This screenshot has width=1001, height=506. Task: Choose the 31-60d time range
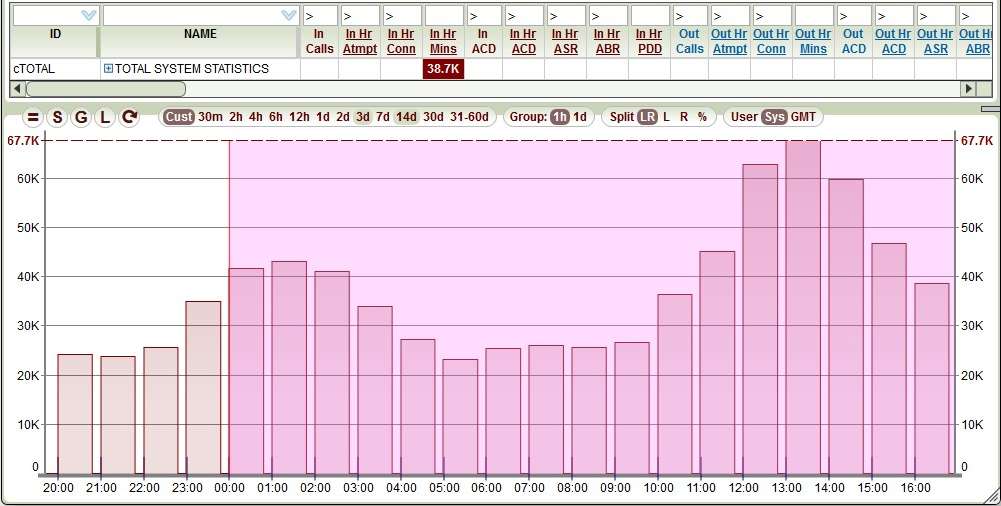[469, 117]
